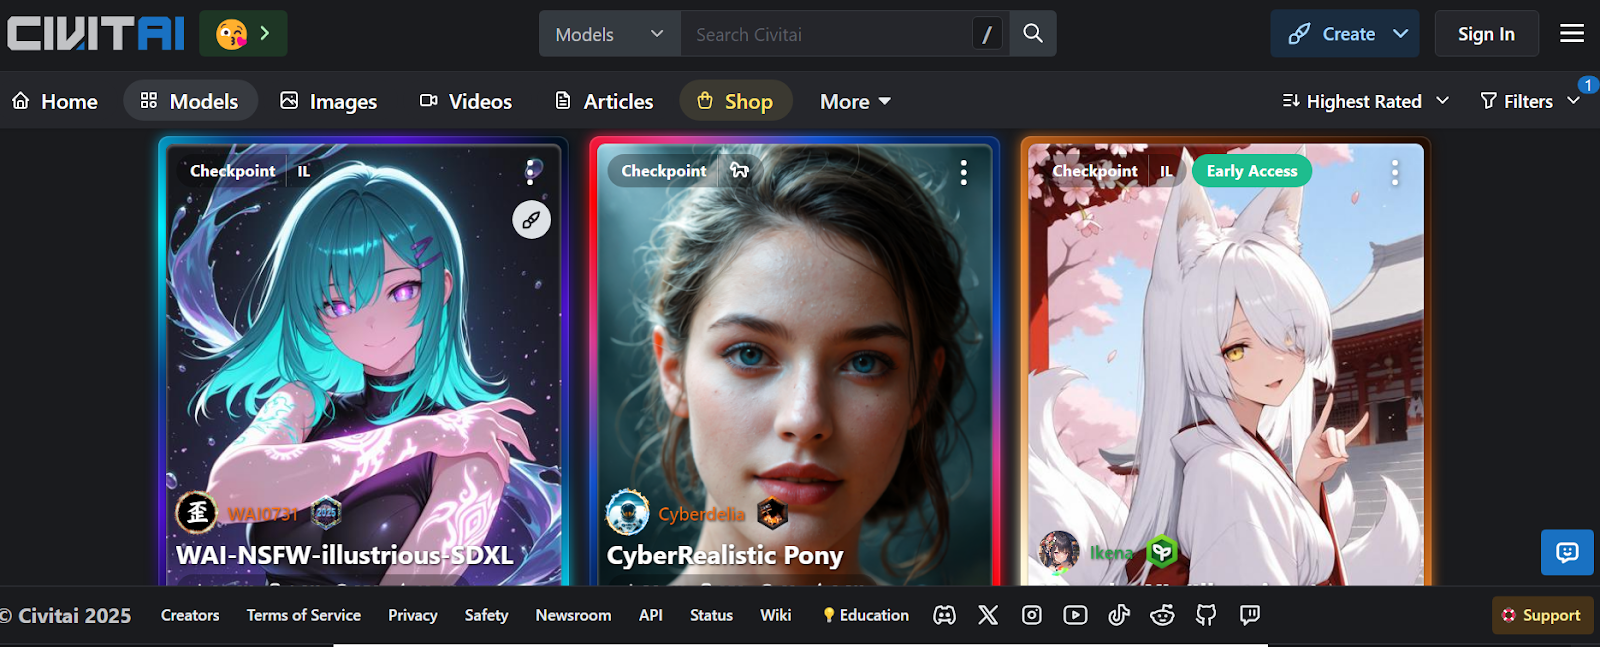The image size is (1600, 647).
Task: Expand the More navigation menu
Action: tap(855, 101)
